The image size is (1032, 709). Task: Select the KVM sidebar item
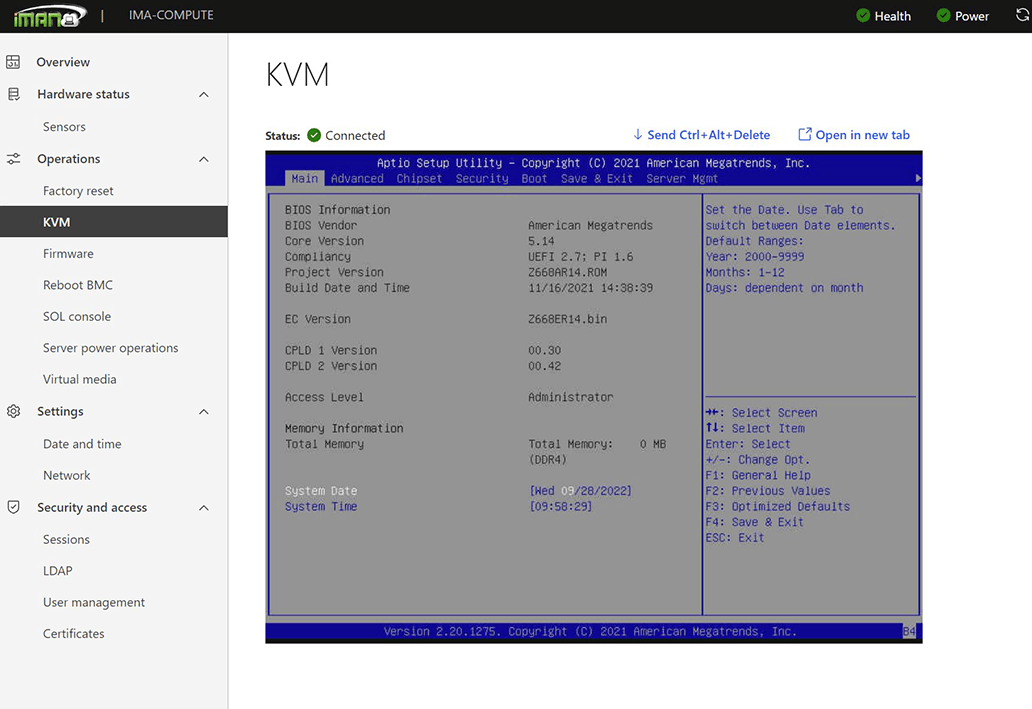[x=114, y=222]
